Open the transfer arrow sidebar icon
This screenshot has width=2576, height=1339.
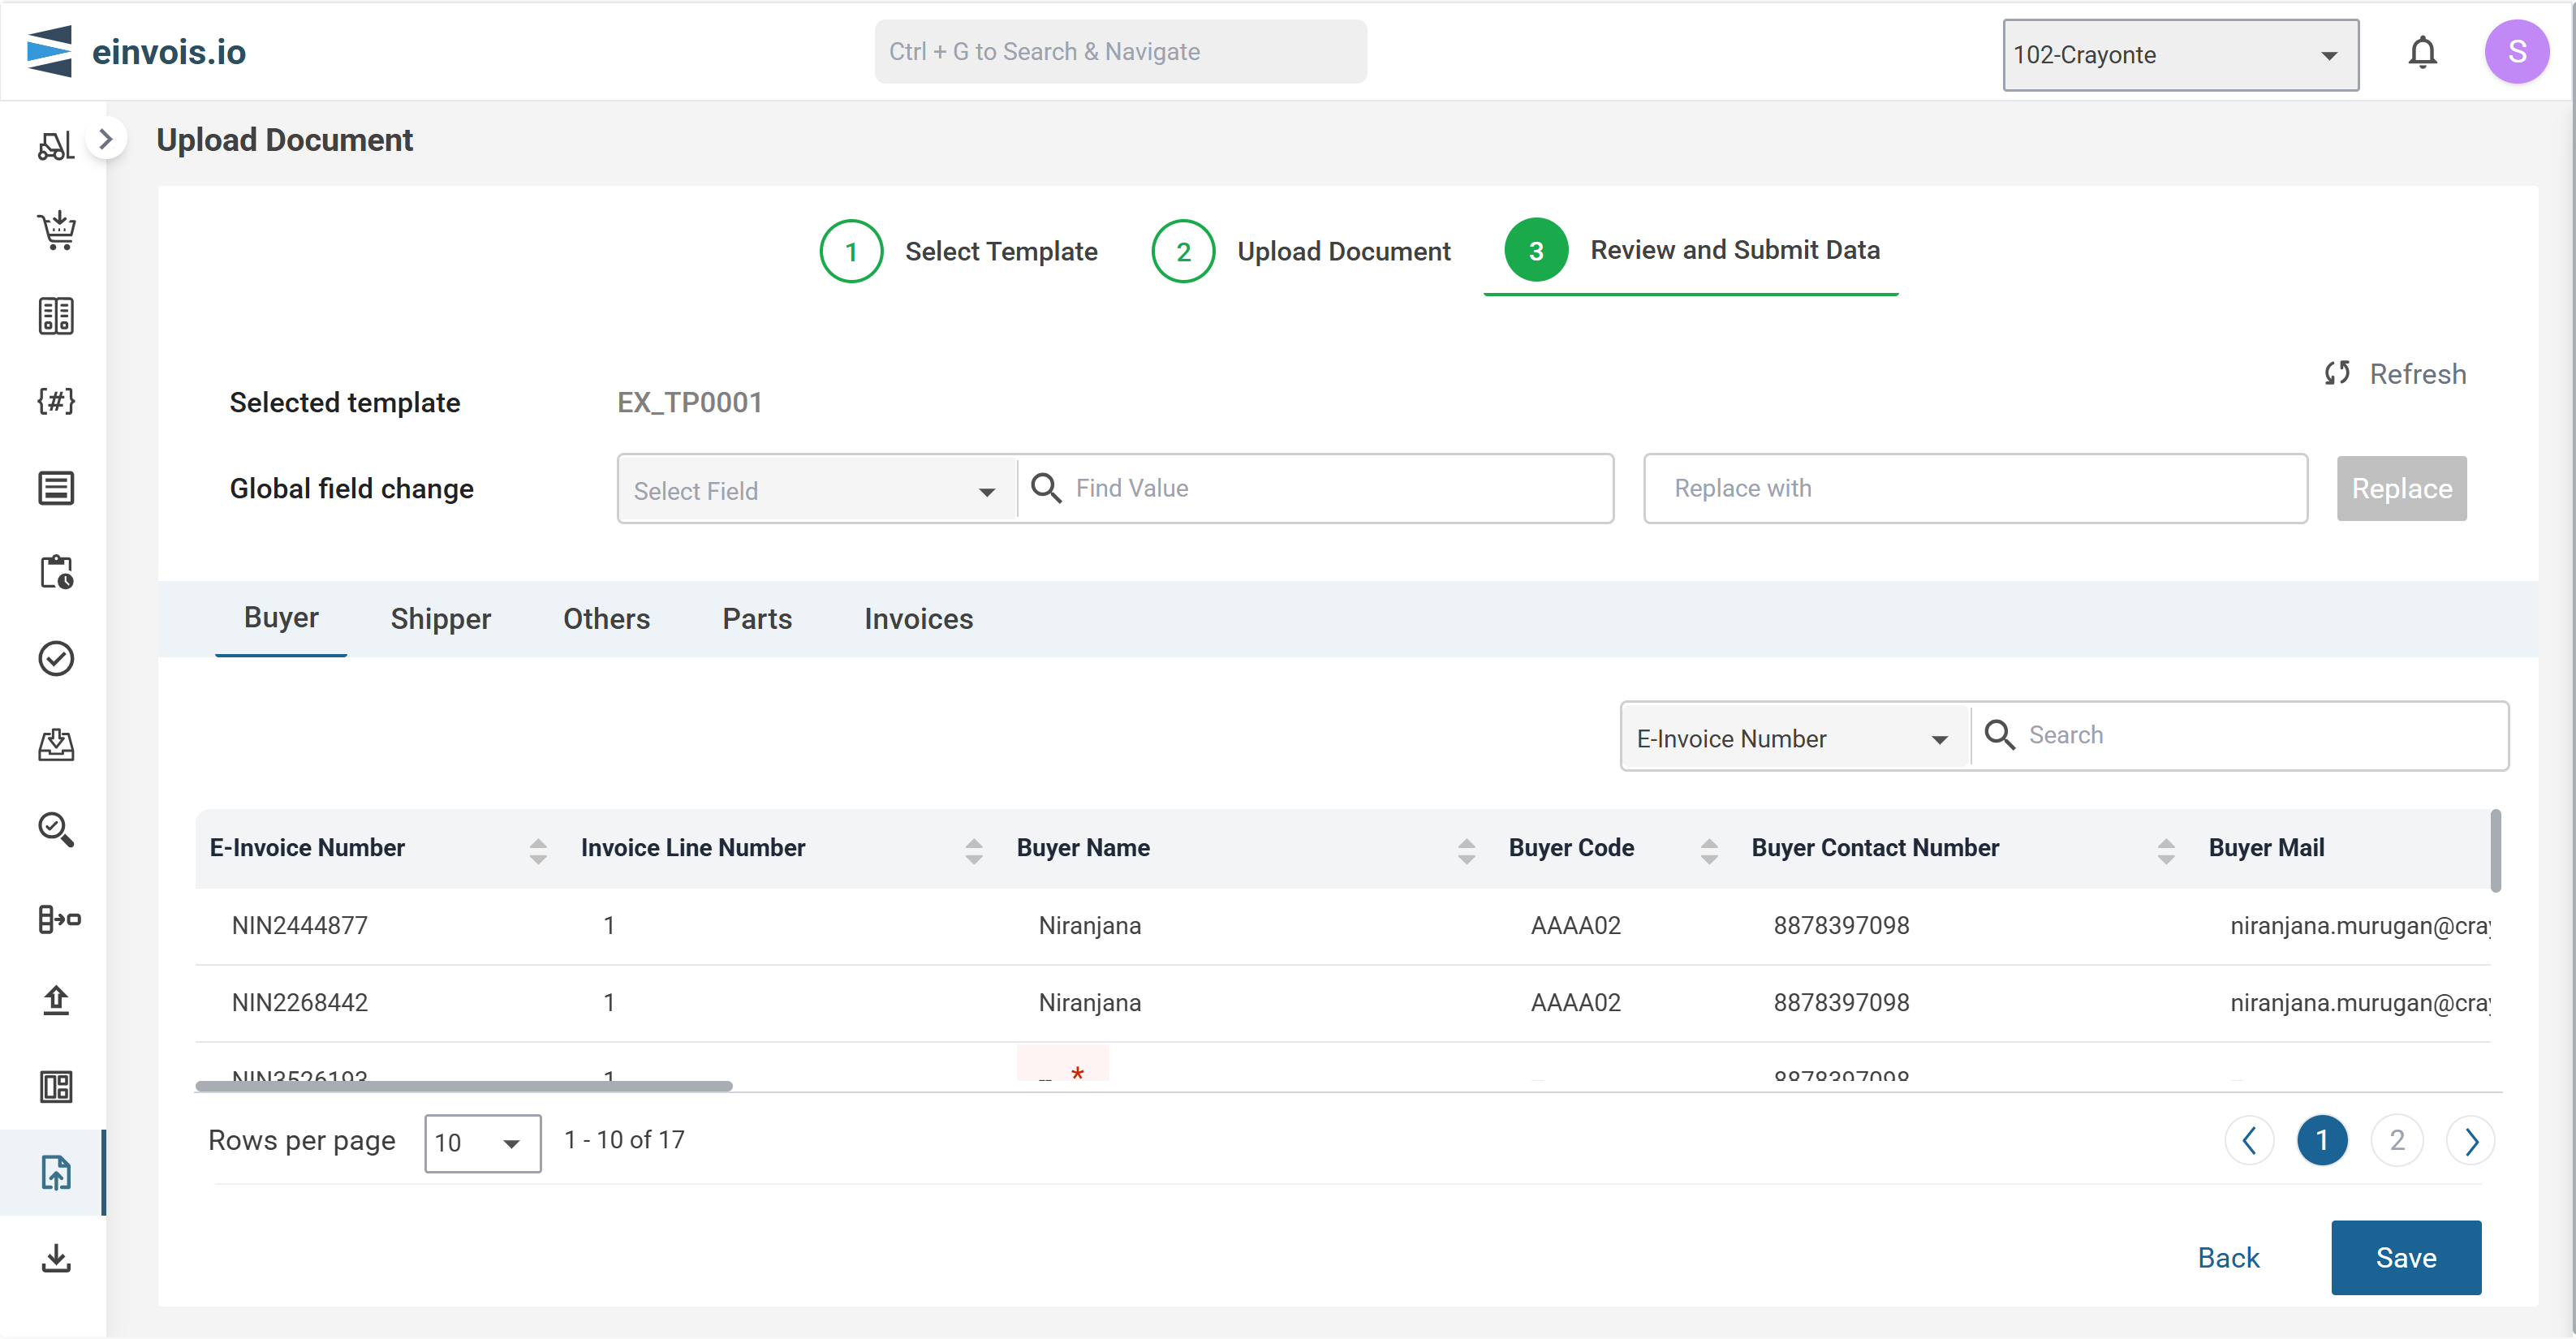(x=59, y=918)
